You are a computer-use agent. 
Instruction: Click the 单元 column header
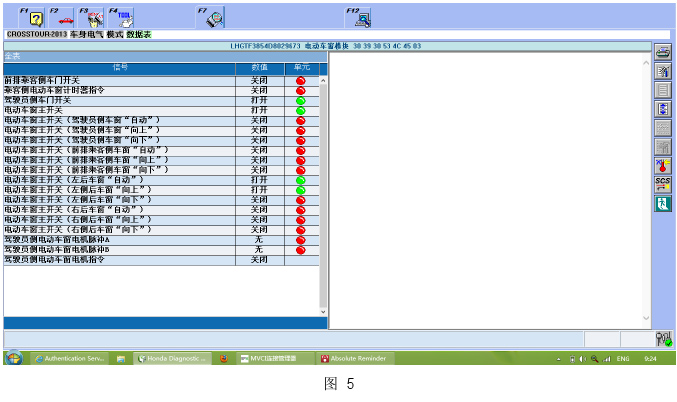[302, 67]
